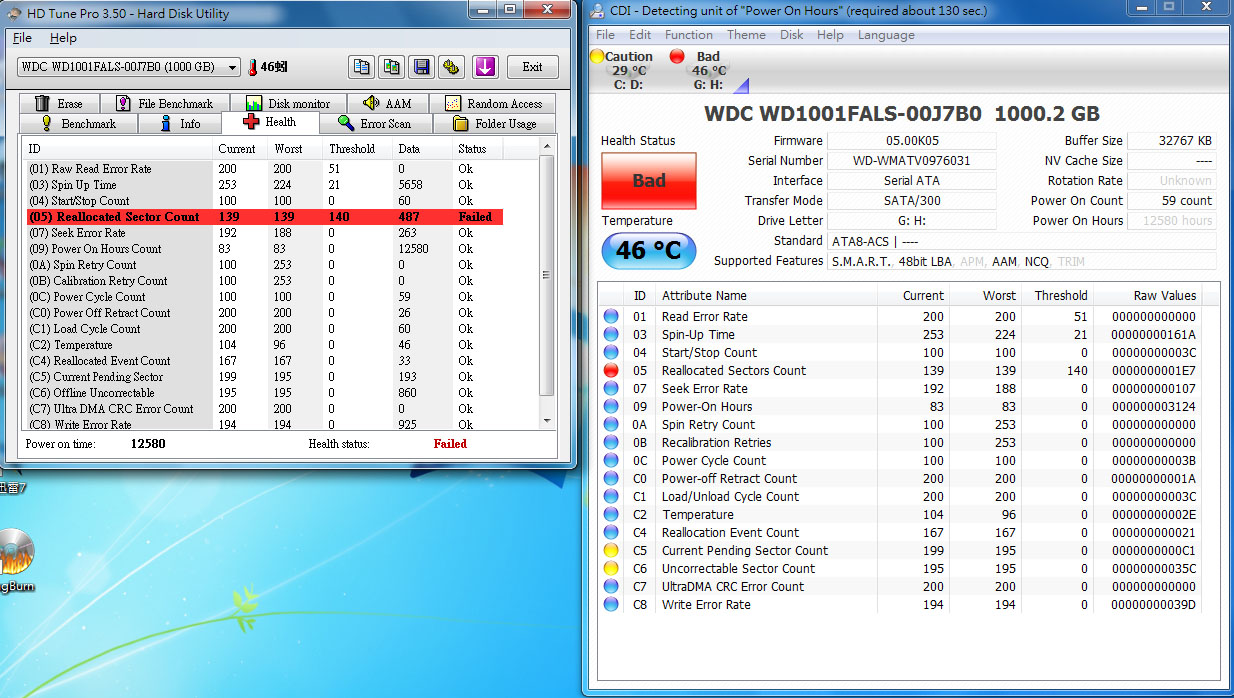Screen dimensions: 1234x698
Task: Click HD Tune copy text to clipboard icon
Action: 361,67
